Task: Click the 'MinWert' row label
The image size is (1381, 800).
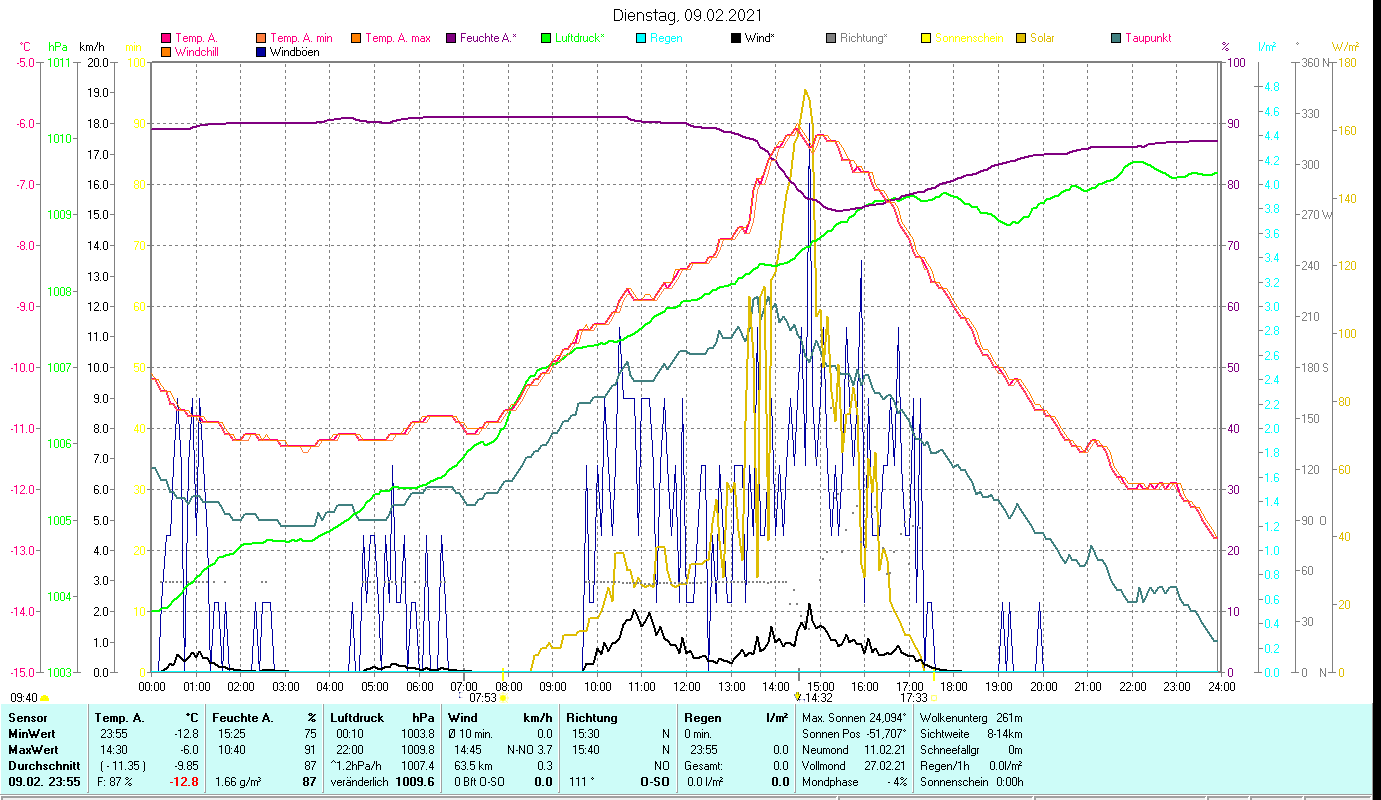Action: point(31,734)
